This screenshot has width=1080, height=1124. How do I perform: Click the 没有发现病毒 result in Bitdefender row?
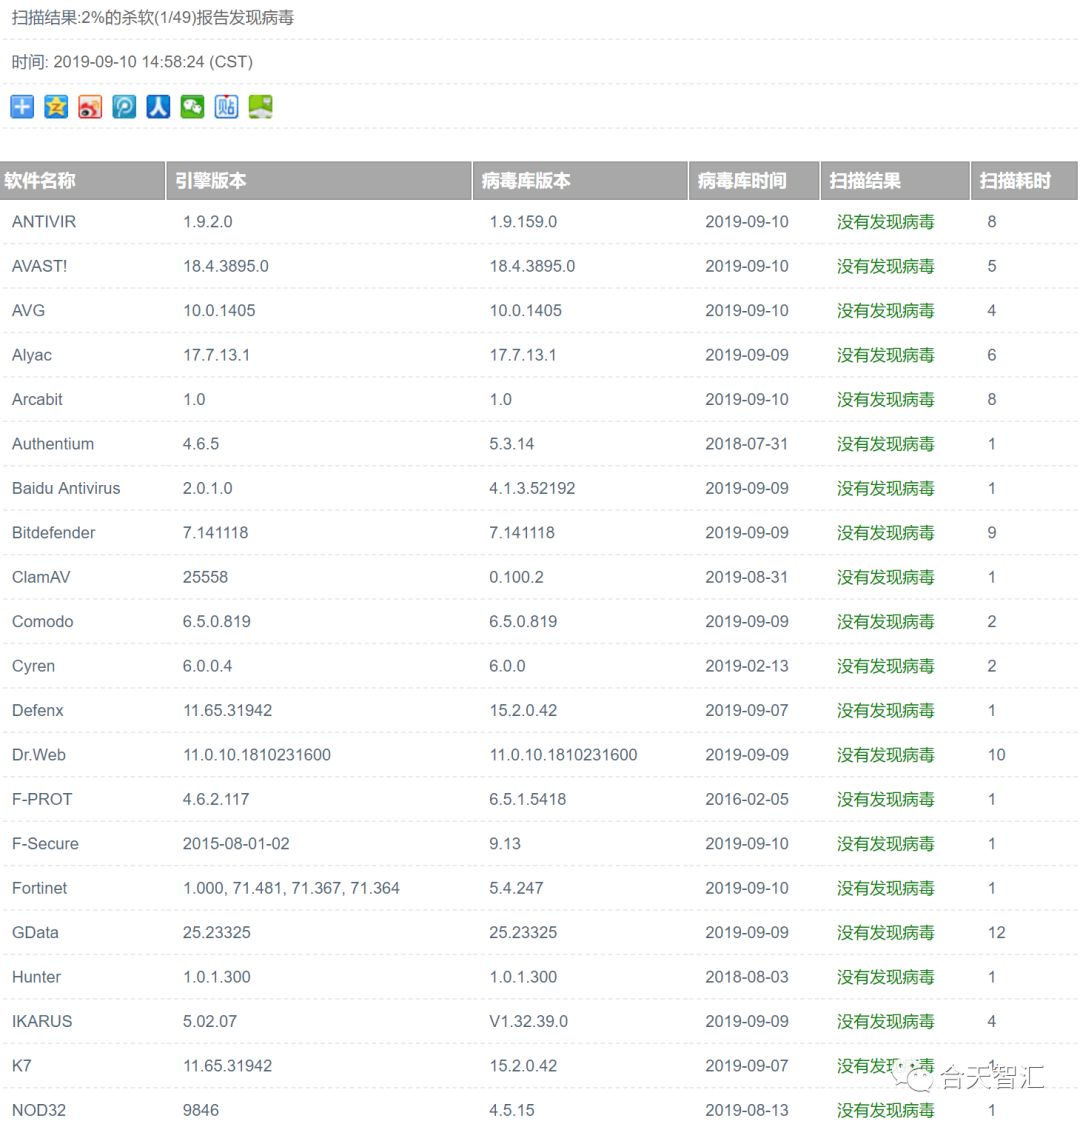click(x=886, y=533)
